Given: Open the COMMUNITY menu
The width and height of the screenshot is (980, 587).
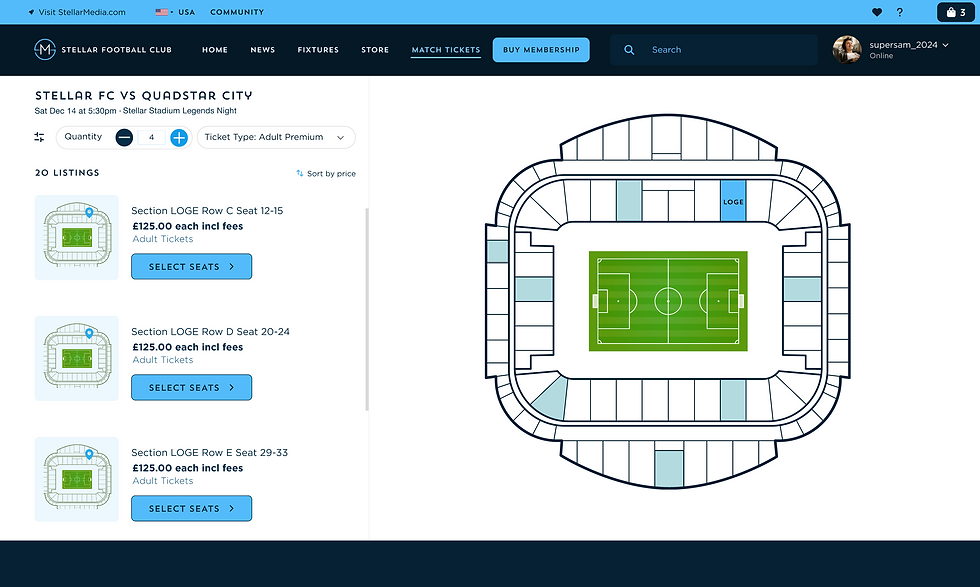Looking at the screenshot, I should click(x=236, y=12).
